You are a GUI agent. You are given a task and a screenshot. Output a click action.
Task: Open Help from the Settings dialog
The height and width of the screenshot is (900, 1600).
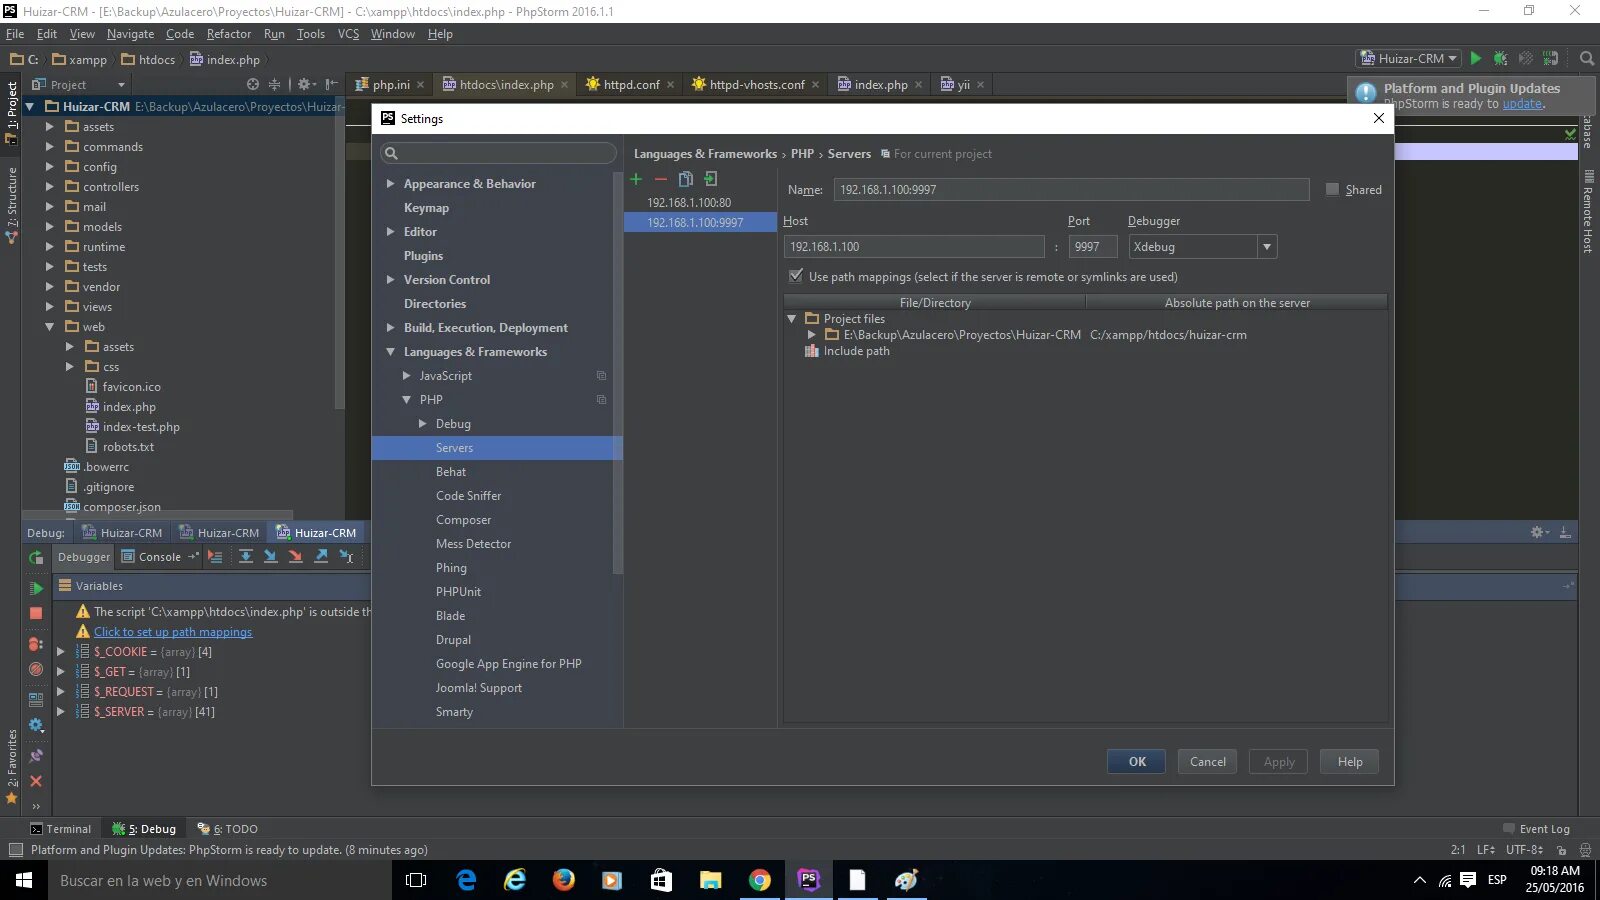tap(1350, 762)
